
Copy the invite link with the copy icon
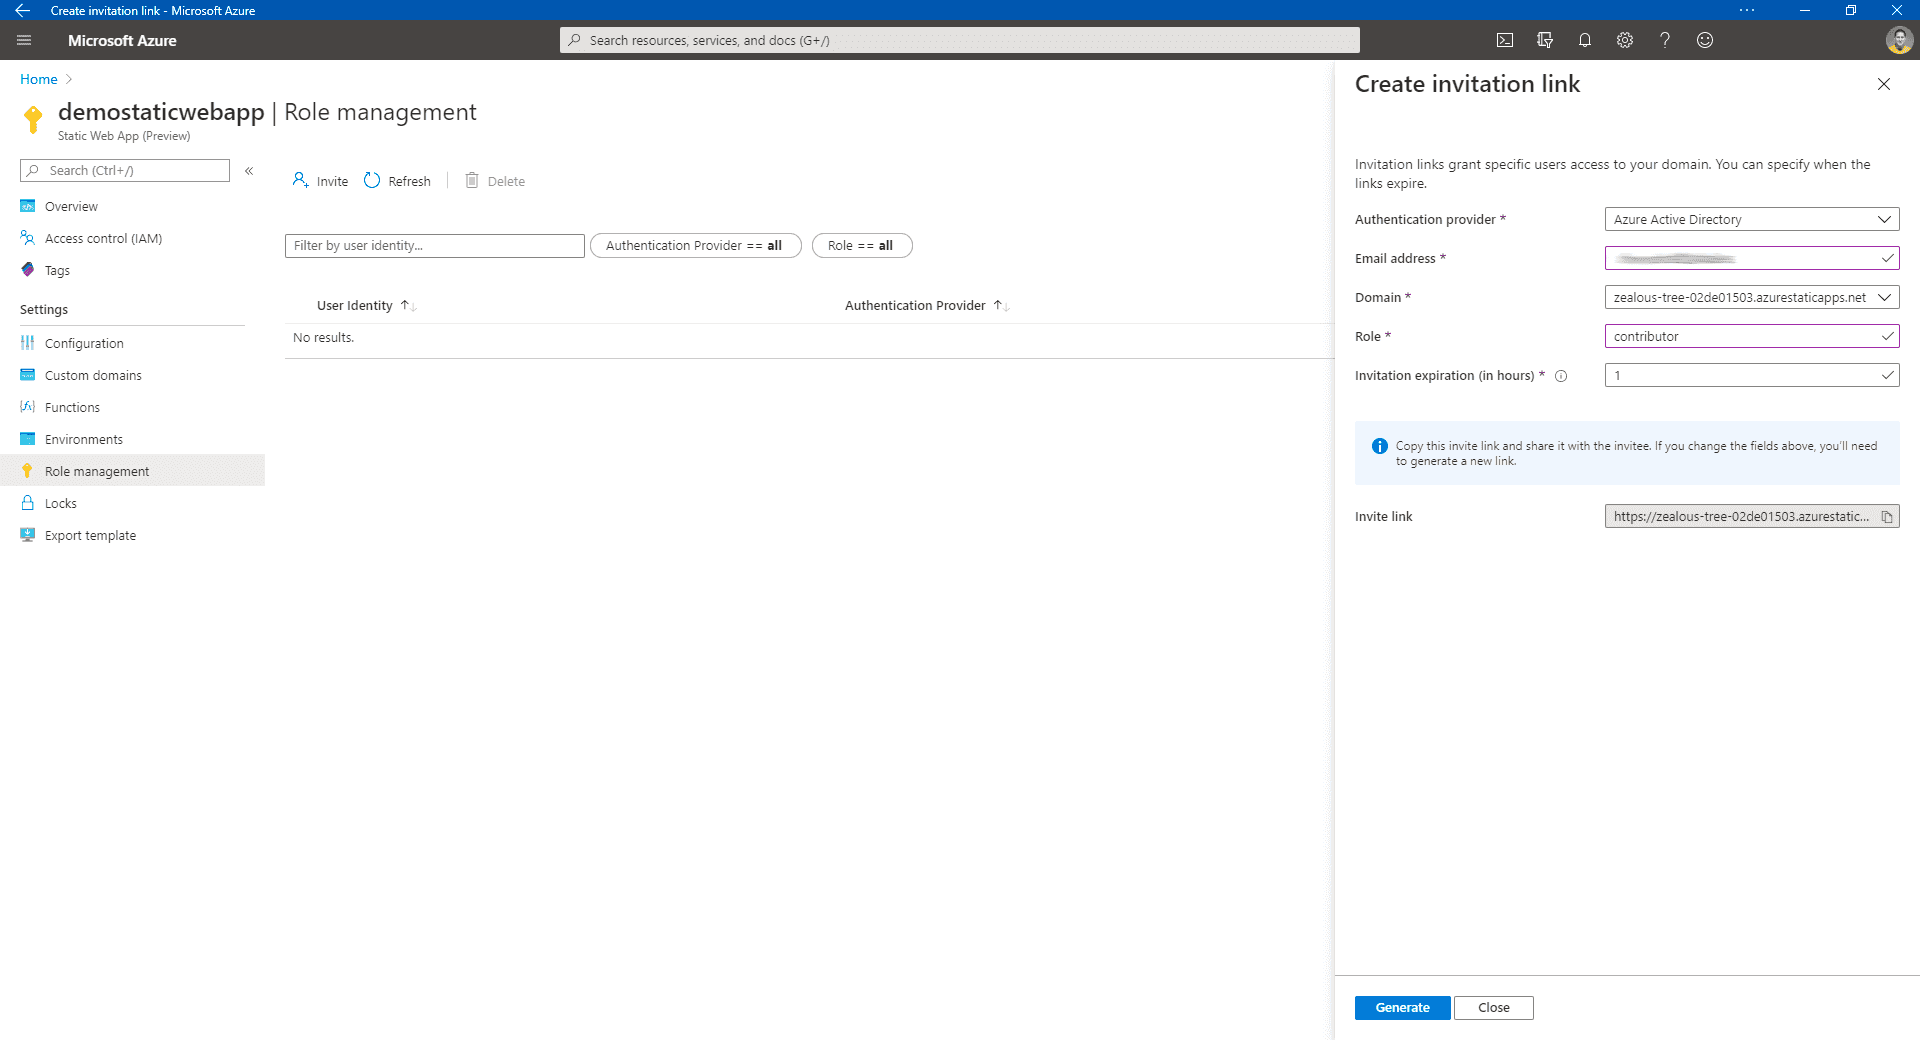[x=1887, y=517]
